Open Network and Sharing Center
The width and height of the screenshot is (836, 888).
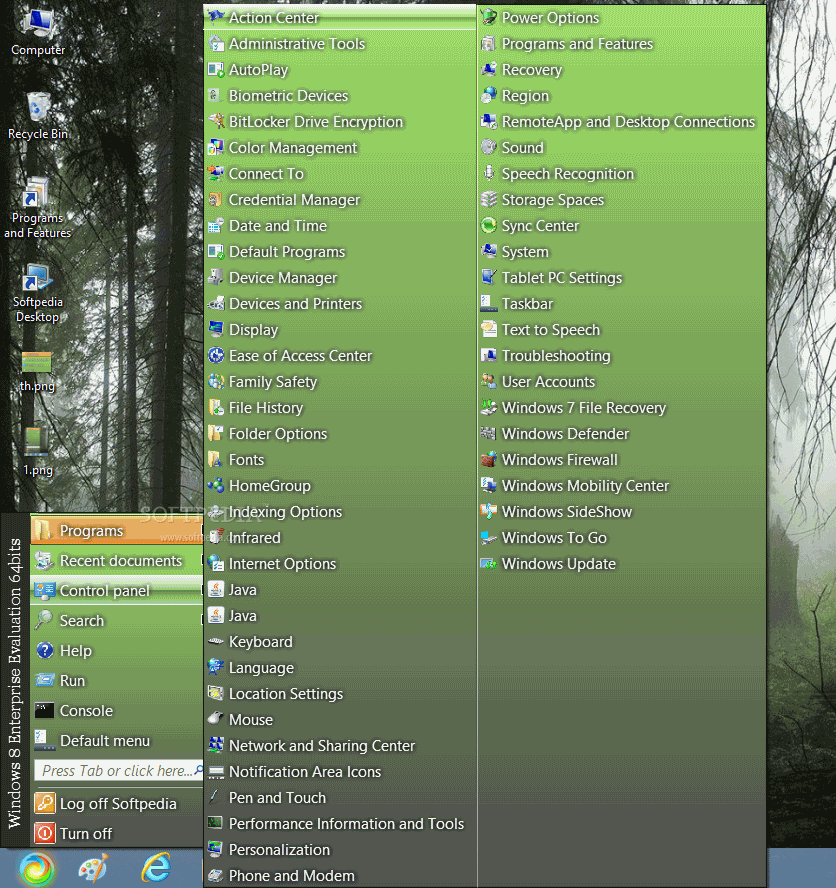coord(340,746)
